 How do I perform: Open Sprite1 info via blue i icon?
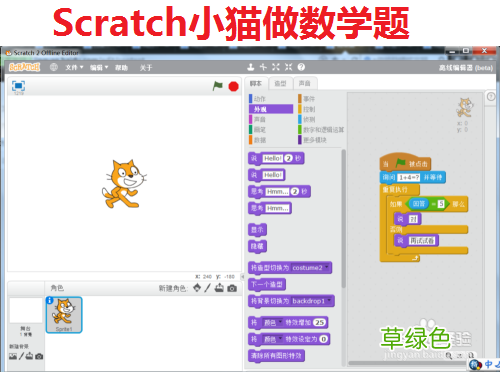click(x=49, y=300)
